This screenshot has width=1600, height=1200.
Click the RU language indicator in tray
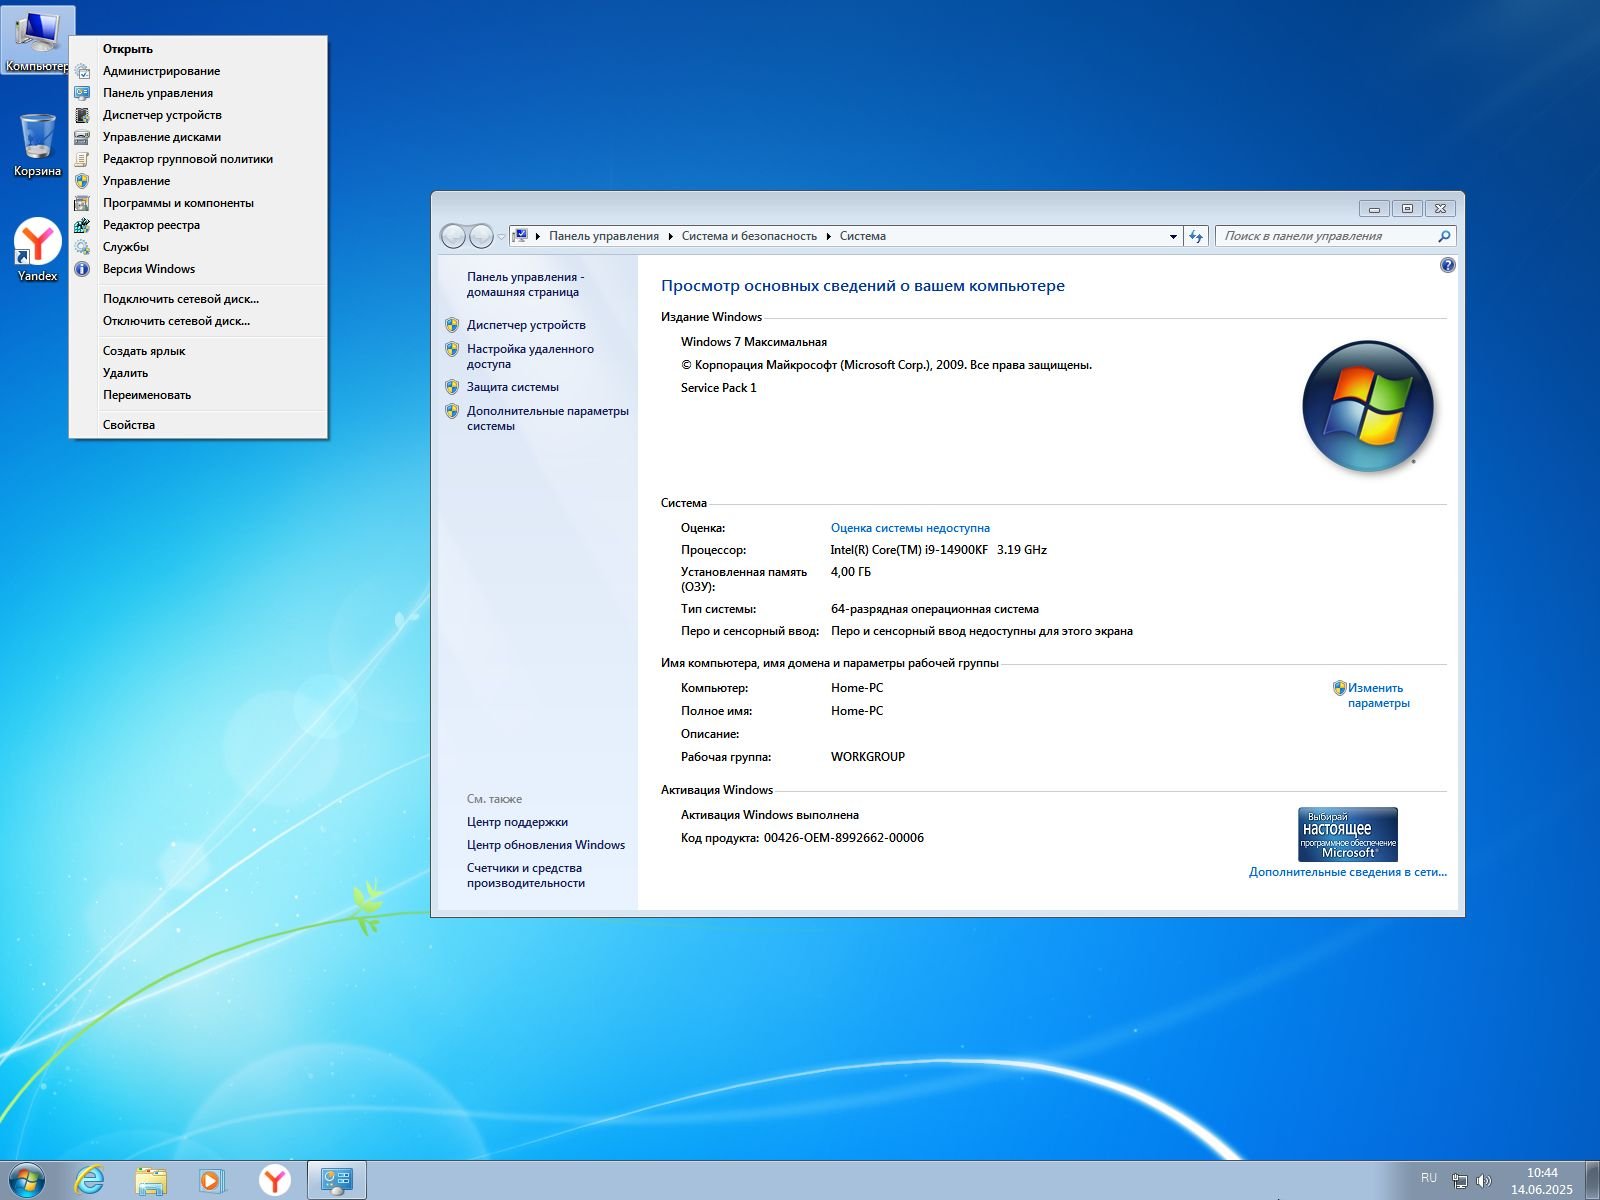tap(1428, 1178)
